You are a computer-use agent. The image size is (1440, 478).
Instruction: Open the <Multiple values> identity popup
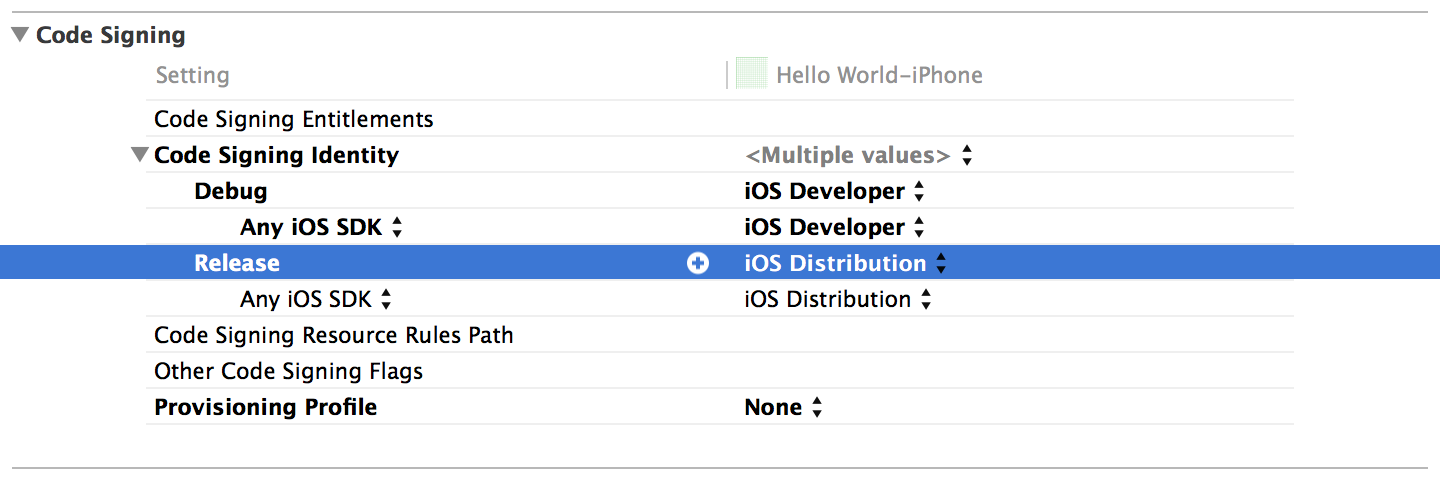pos(859,155)
